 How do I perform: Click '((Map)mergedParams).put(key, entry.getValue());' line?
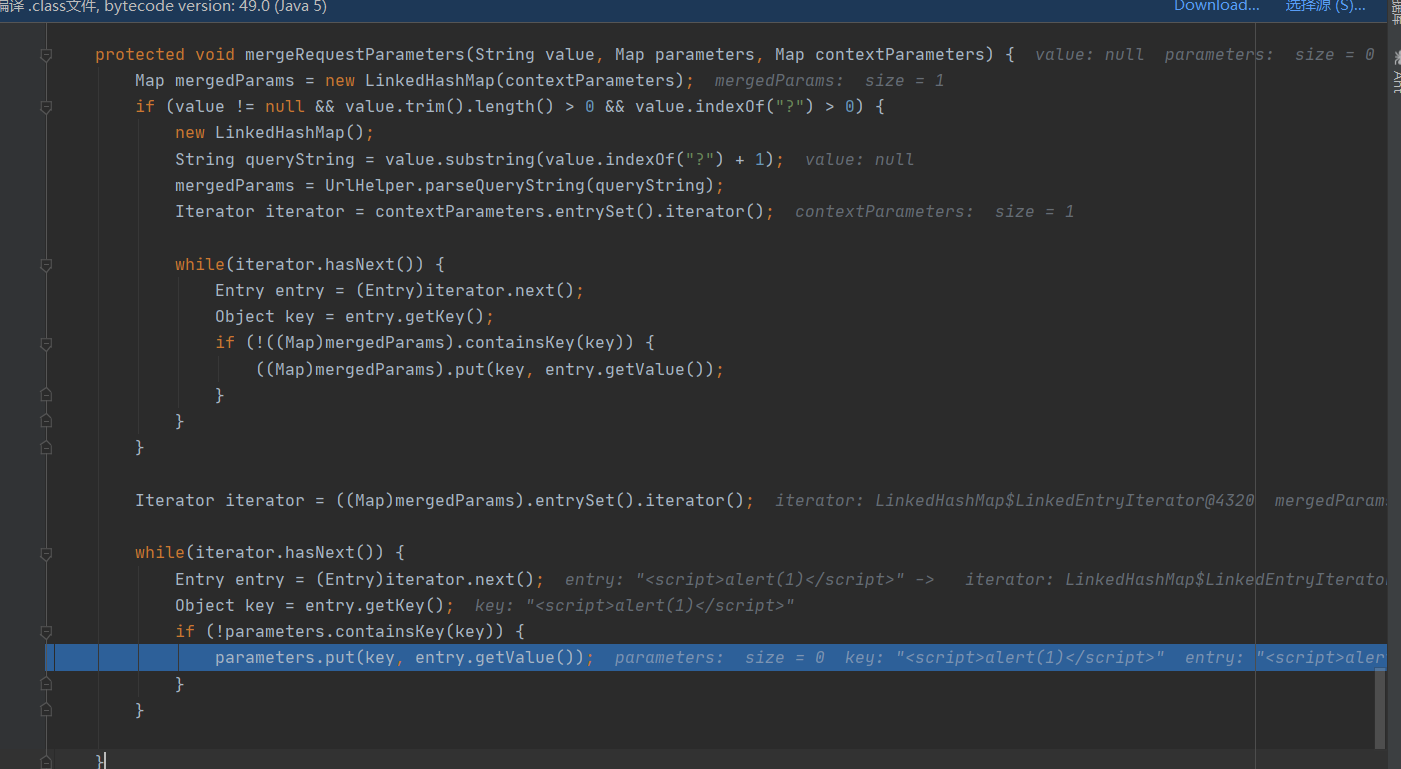(490, 370)
